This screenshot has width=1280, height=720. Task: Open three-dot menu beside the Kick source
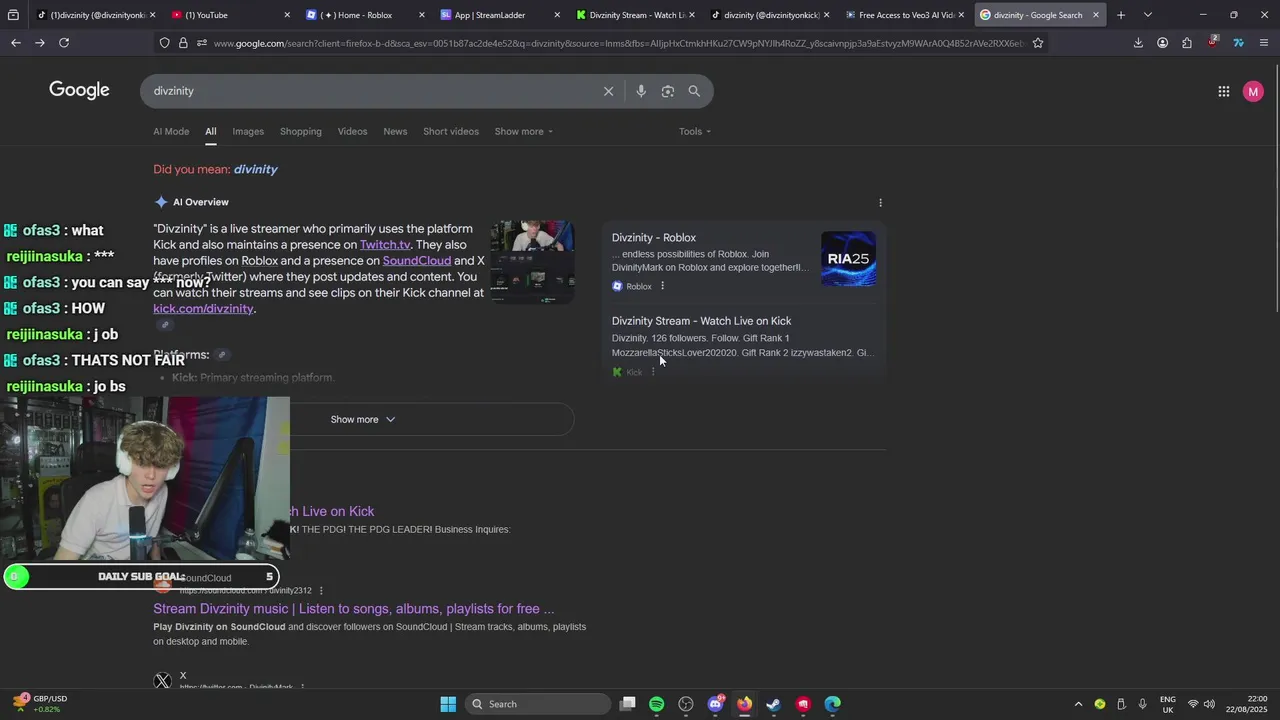pyautogui.click(x=653, y=372)
